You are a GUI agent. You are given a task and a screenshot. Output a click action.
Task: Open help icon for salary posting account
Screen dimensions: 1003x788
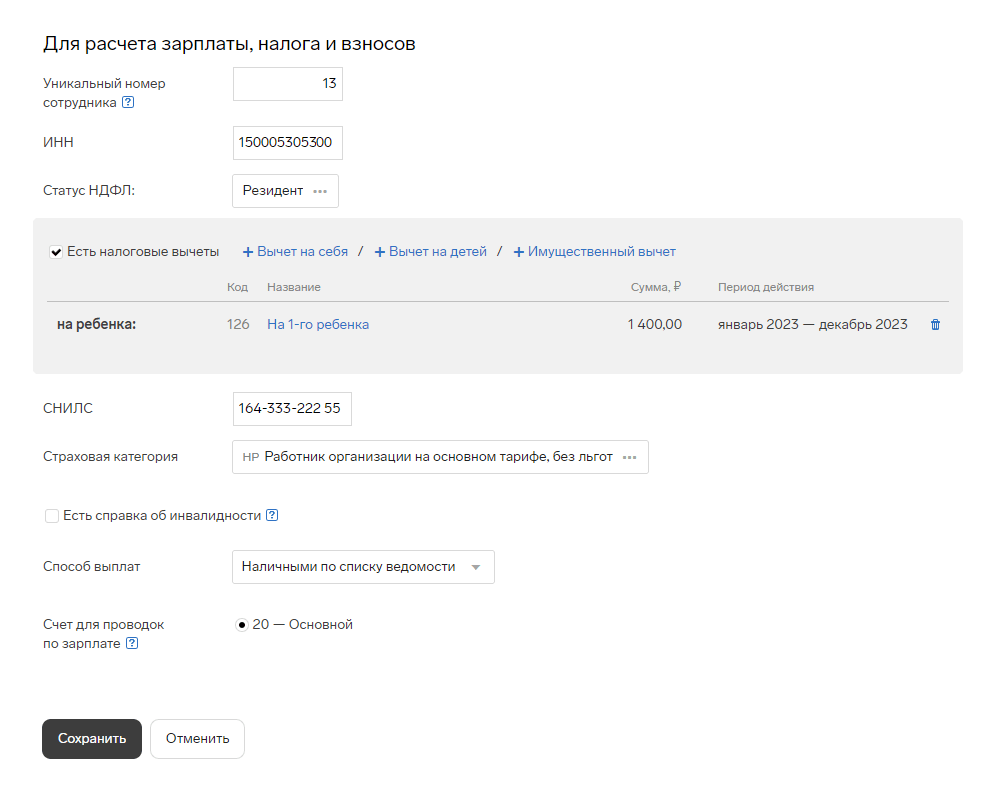click(x=132, y=643)
